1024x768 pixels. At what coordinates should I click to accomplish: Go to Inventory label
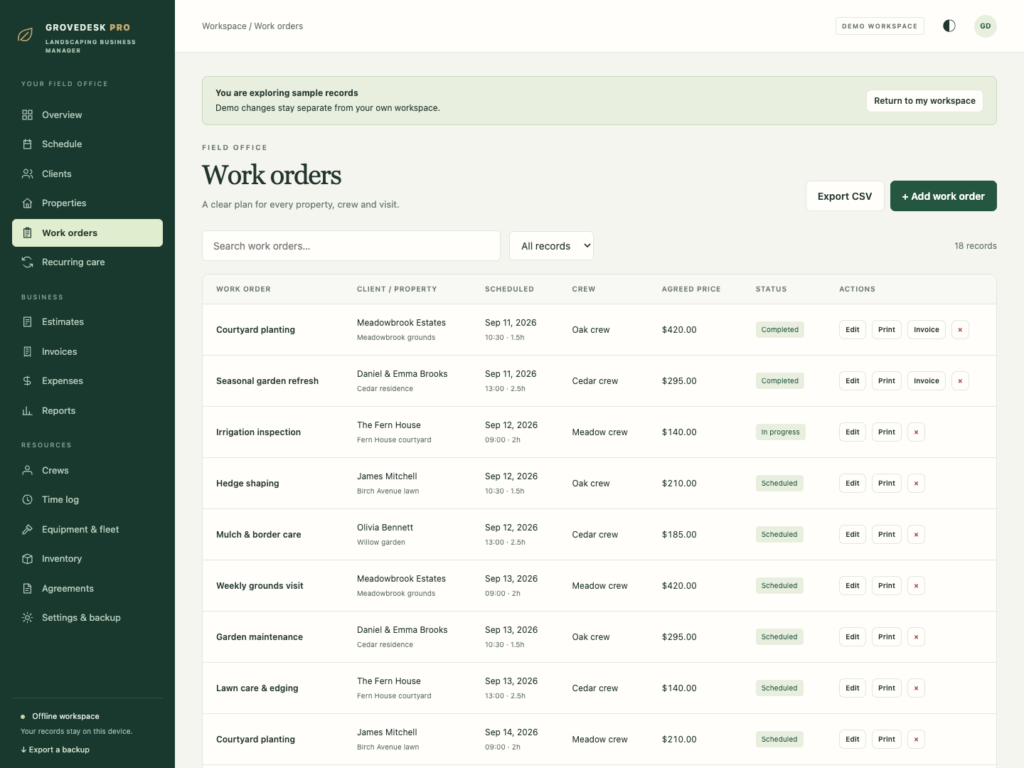click(62, 559)
